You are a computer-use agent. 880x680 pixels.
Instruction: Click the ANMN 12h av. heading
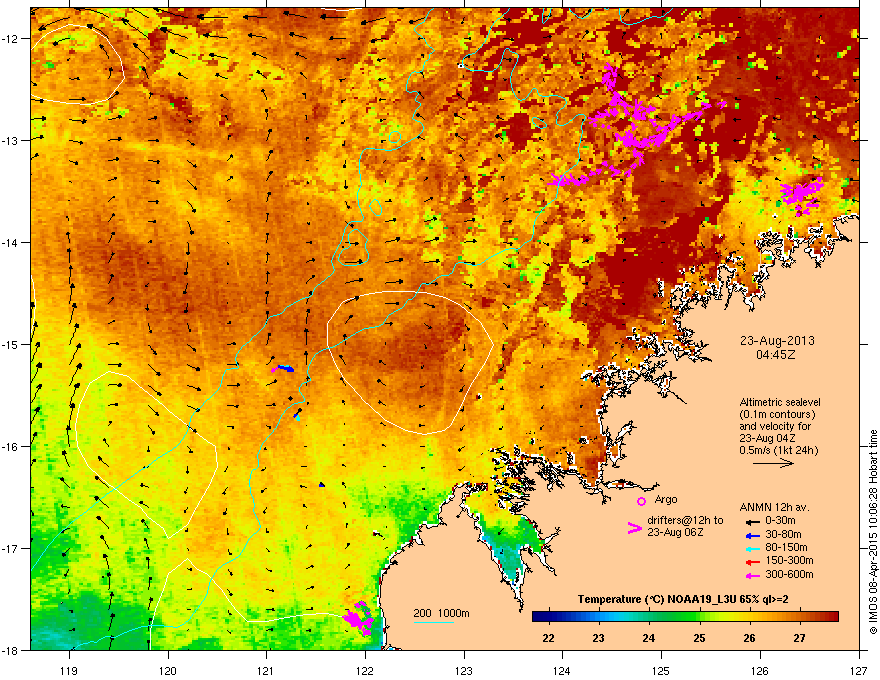tap(774, 507)
